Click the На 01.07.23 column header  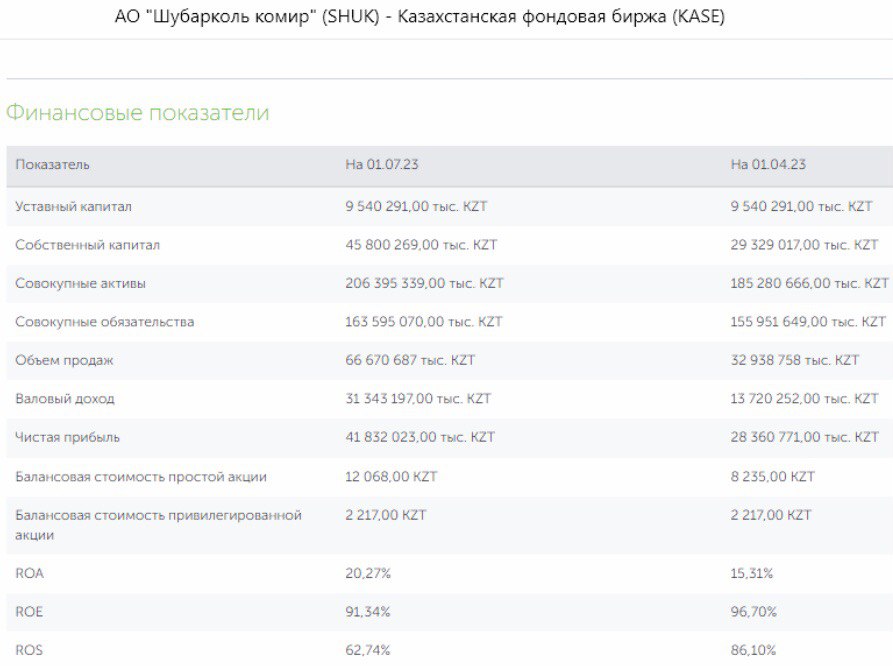point(382,165)
